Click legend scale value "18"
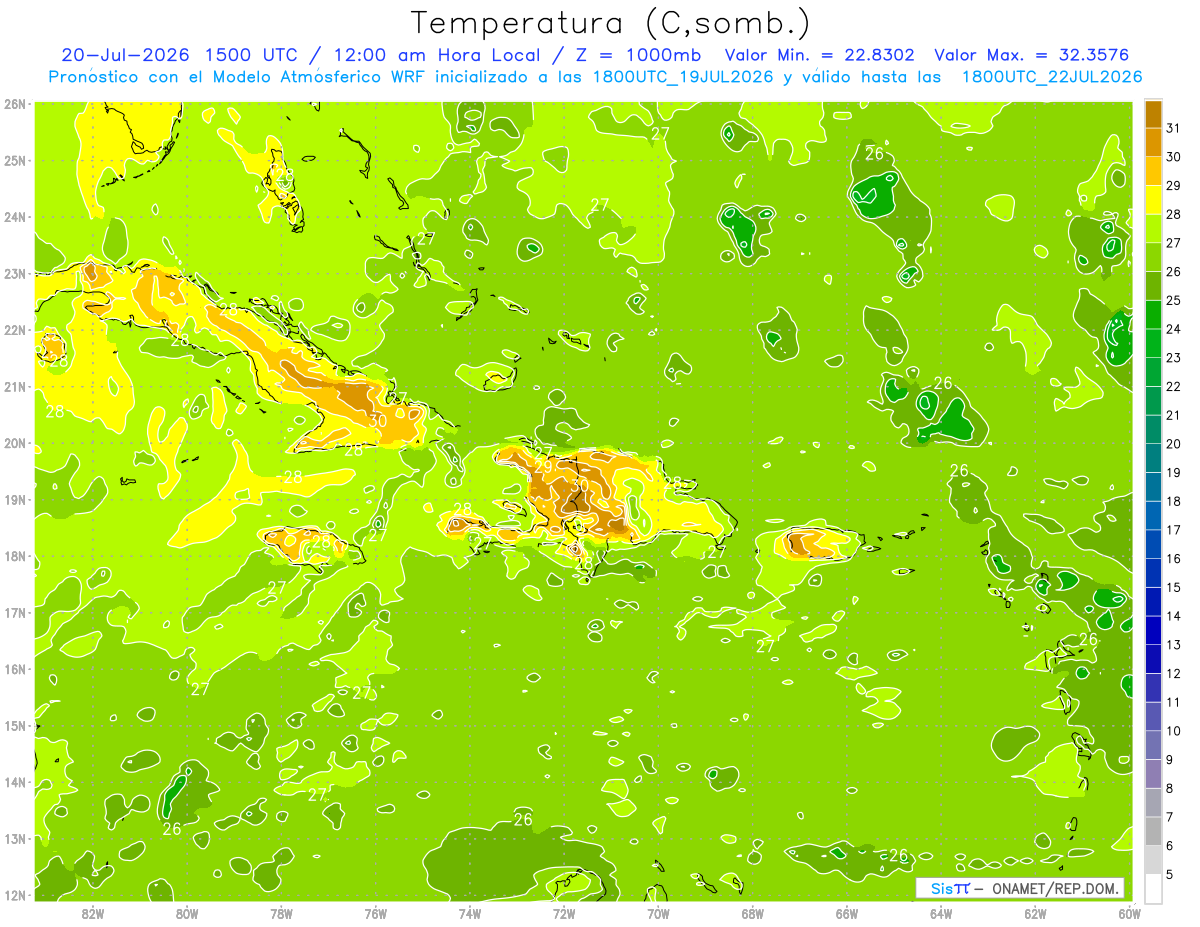This screenshot has height=927, width=1200. click(1173, 501)
